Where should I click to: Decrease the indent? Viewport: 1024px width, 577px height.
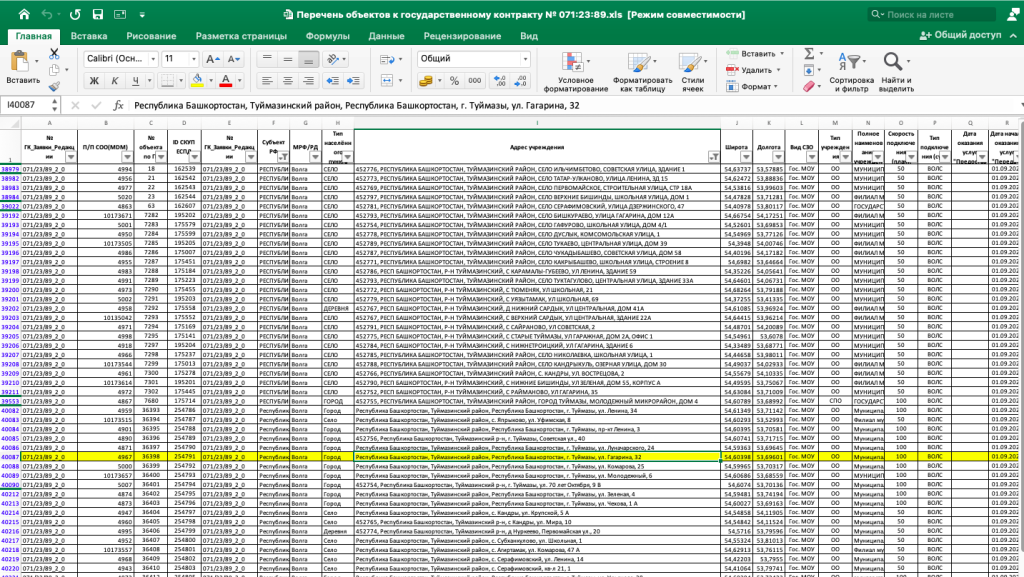[x=332, y=81]
